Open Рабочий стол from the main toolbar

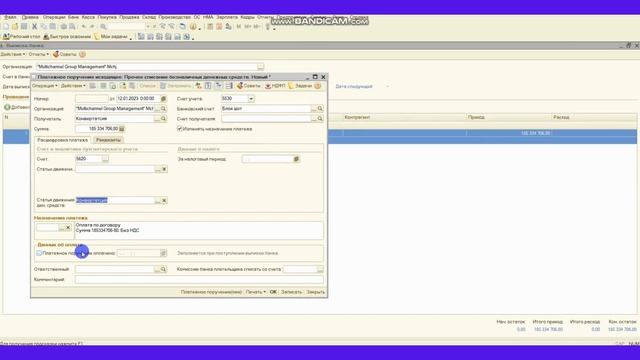22,37
